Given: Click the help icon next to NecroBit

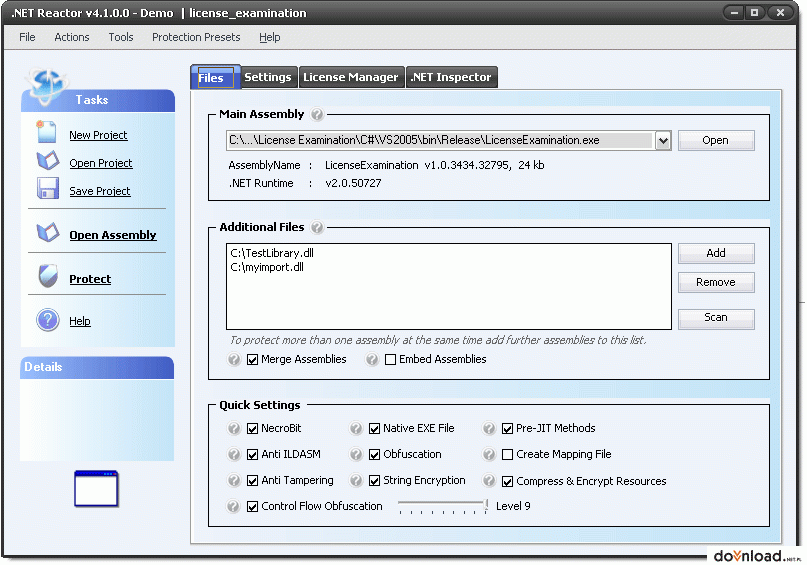Looking at the screenshot, I should (234, 428).
